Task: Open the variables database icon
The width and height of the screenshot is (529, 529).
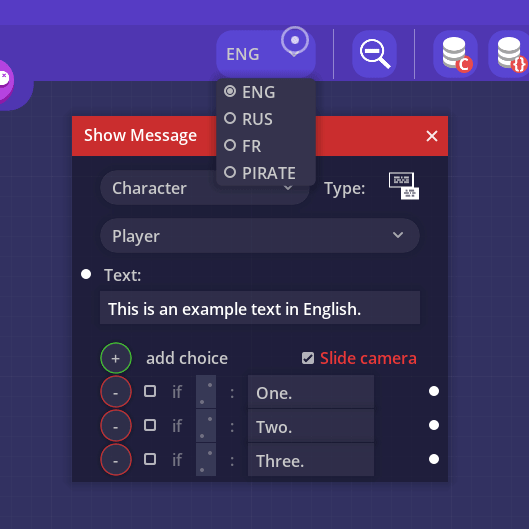Action: (x=510, y=54)
